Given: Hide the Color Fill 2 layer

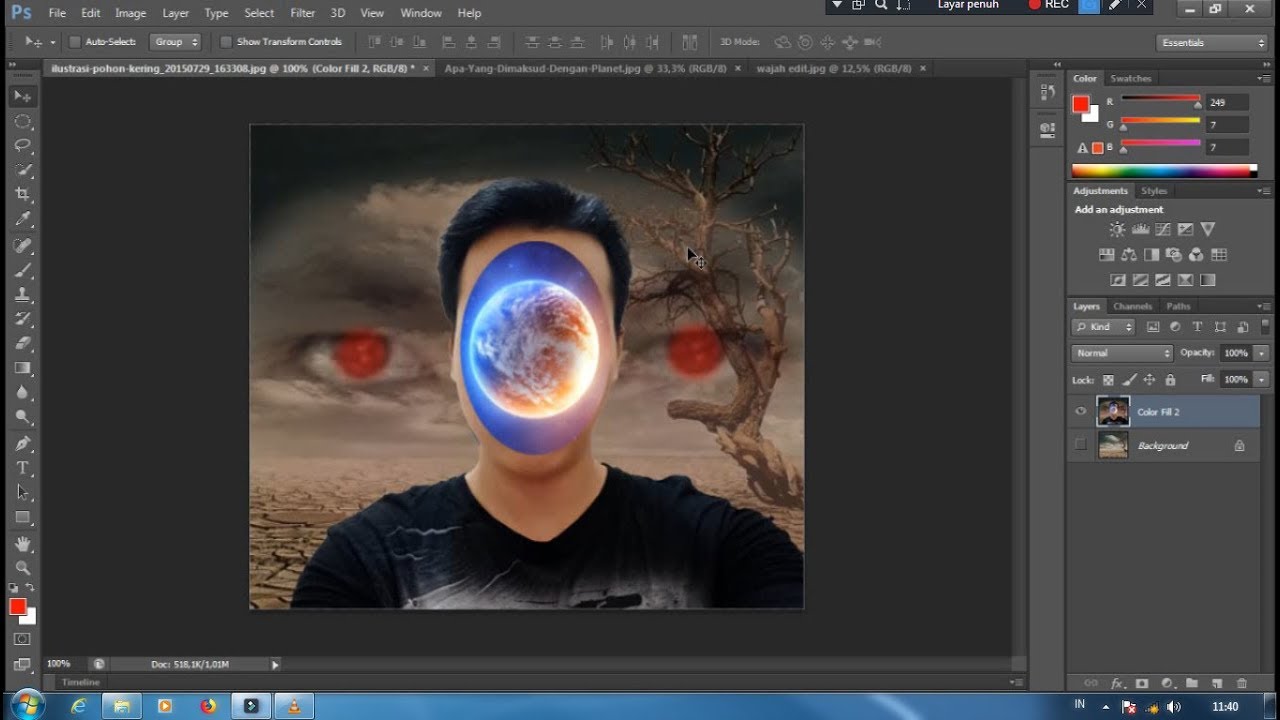Looking at the screenshot, I should tap(1080, 411).
